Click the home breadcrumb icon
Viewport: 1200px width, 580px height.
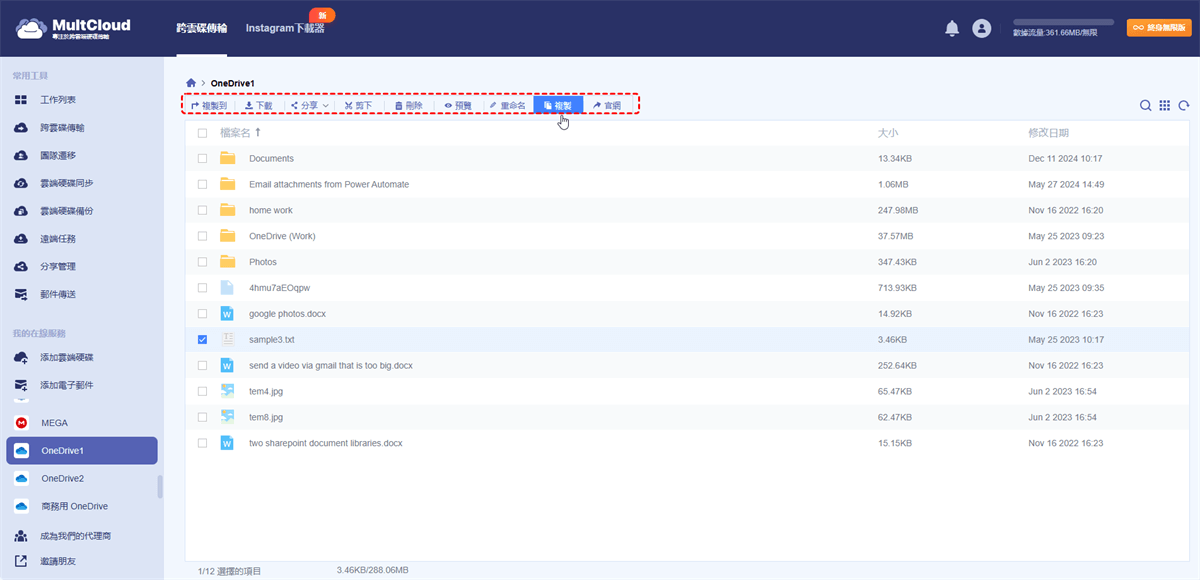point(191,82)
